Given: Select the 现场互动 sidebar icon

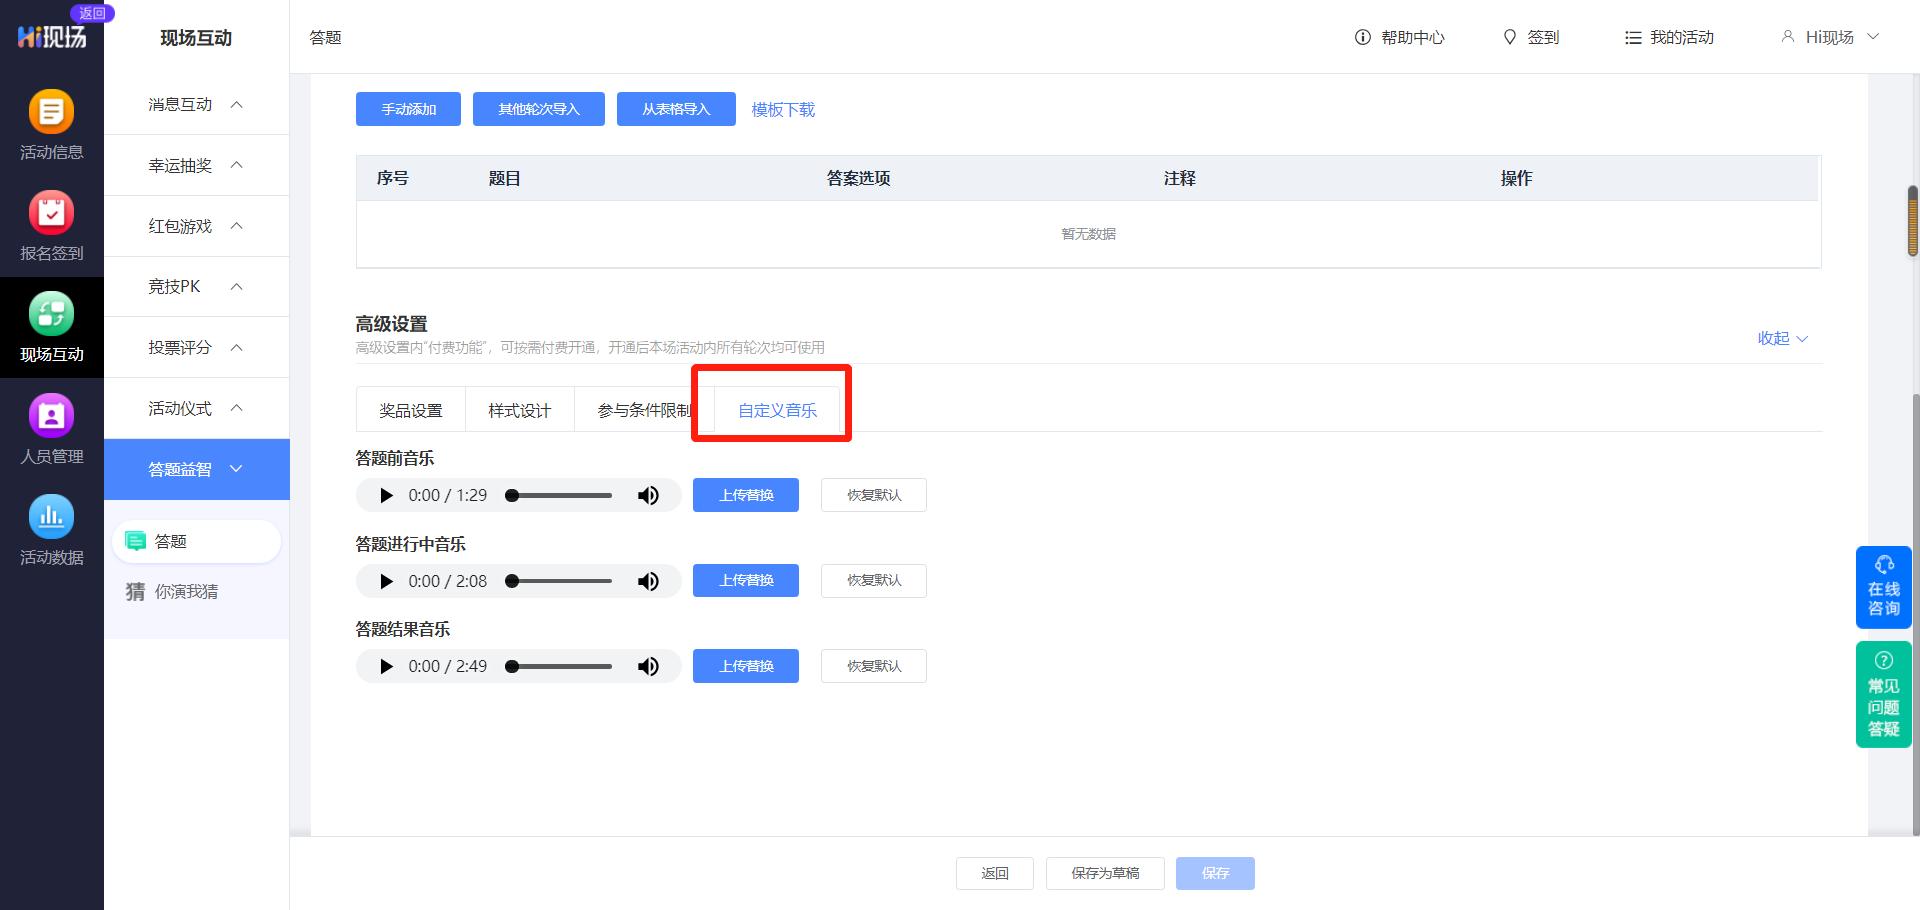Looking at the screenshot, I should tap(51, 328).
